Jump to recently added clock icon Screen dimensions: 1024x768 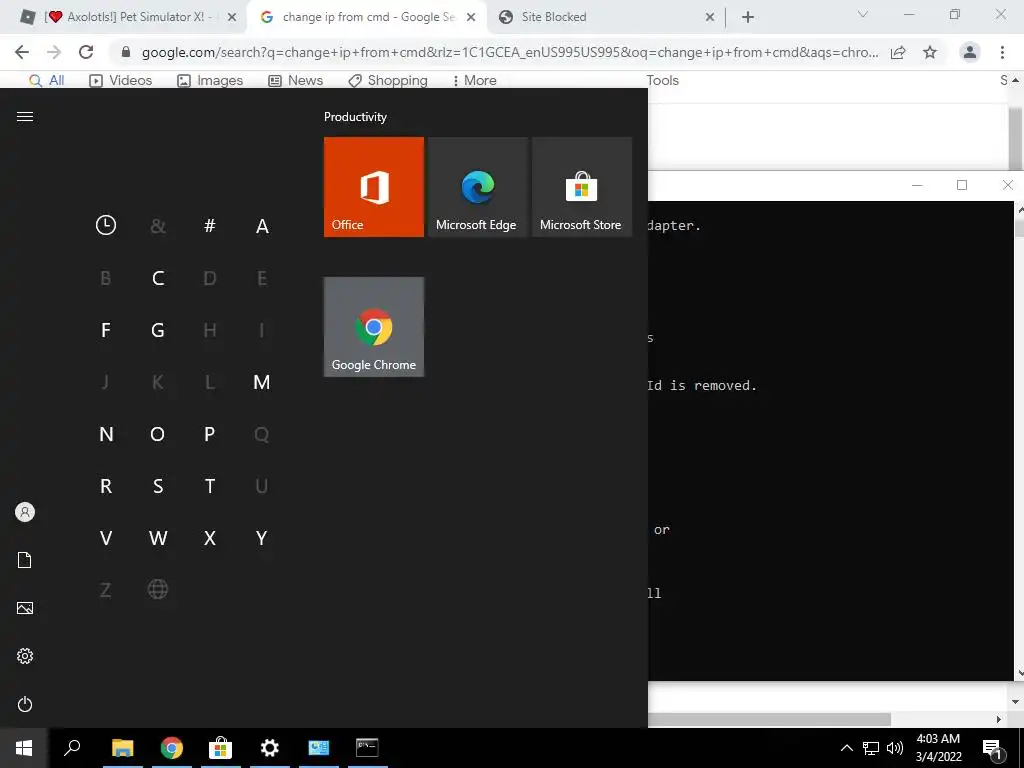click(106, 225)
